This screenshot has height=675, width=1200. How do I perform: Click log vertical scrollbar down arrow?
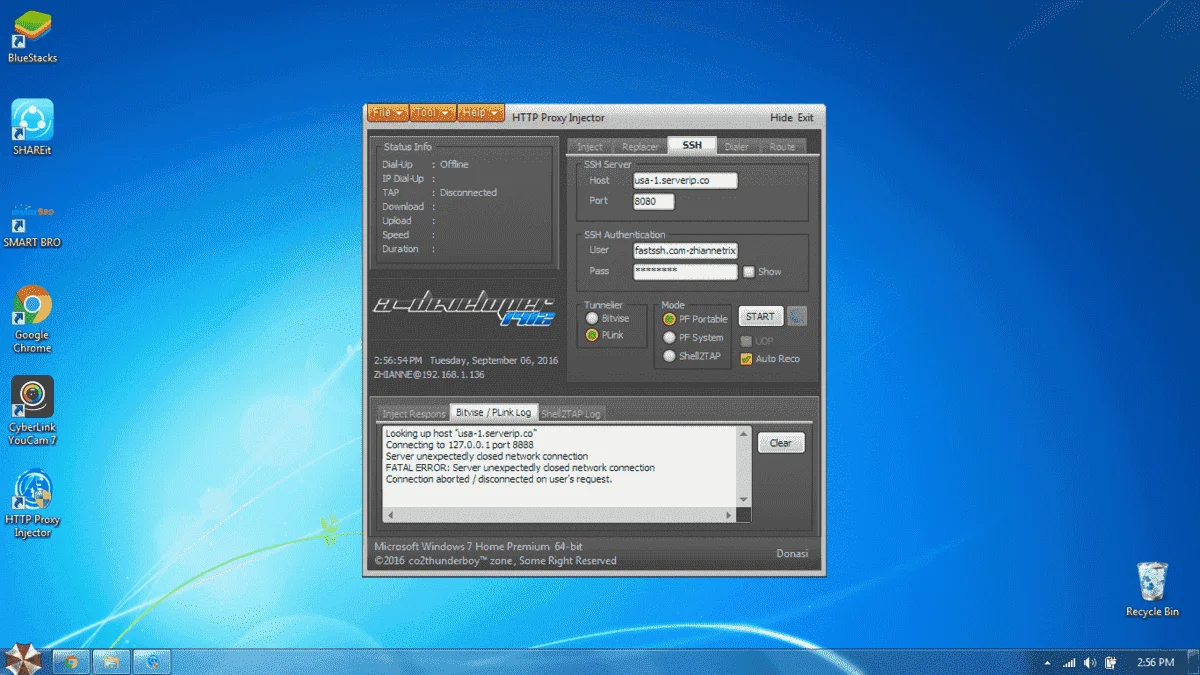[743, 500]
